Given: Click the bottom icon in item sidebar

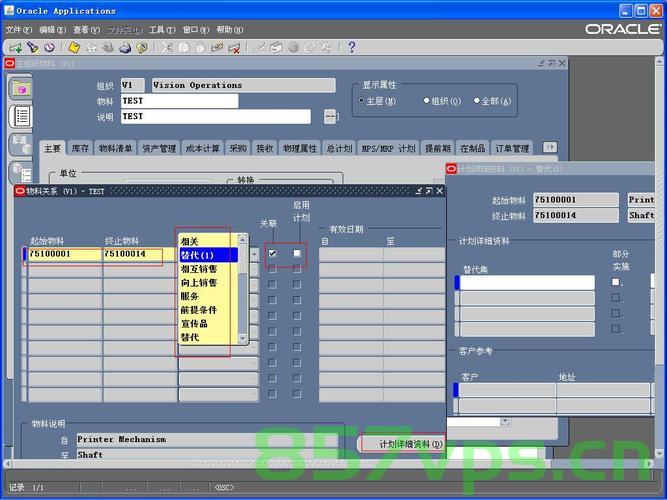Looking at the screenshot, I should coord(21,172).
